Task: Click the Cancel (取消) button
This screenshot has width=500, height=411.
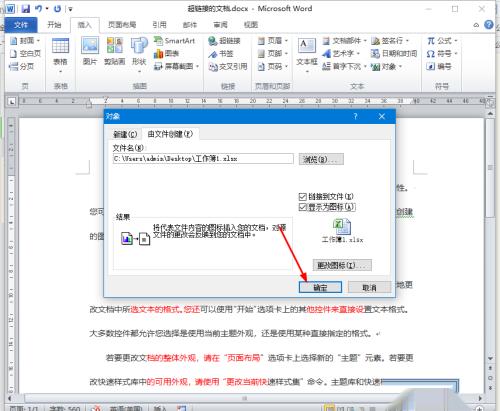Action: pos(369,287)
